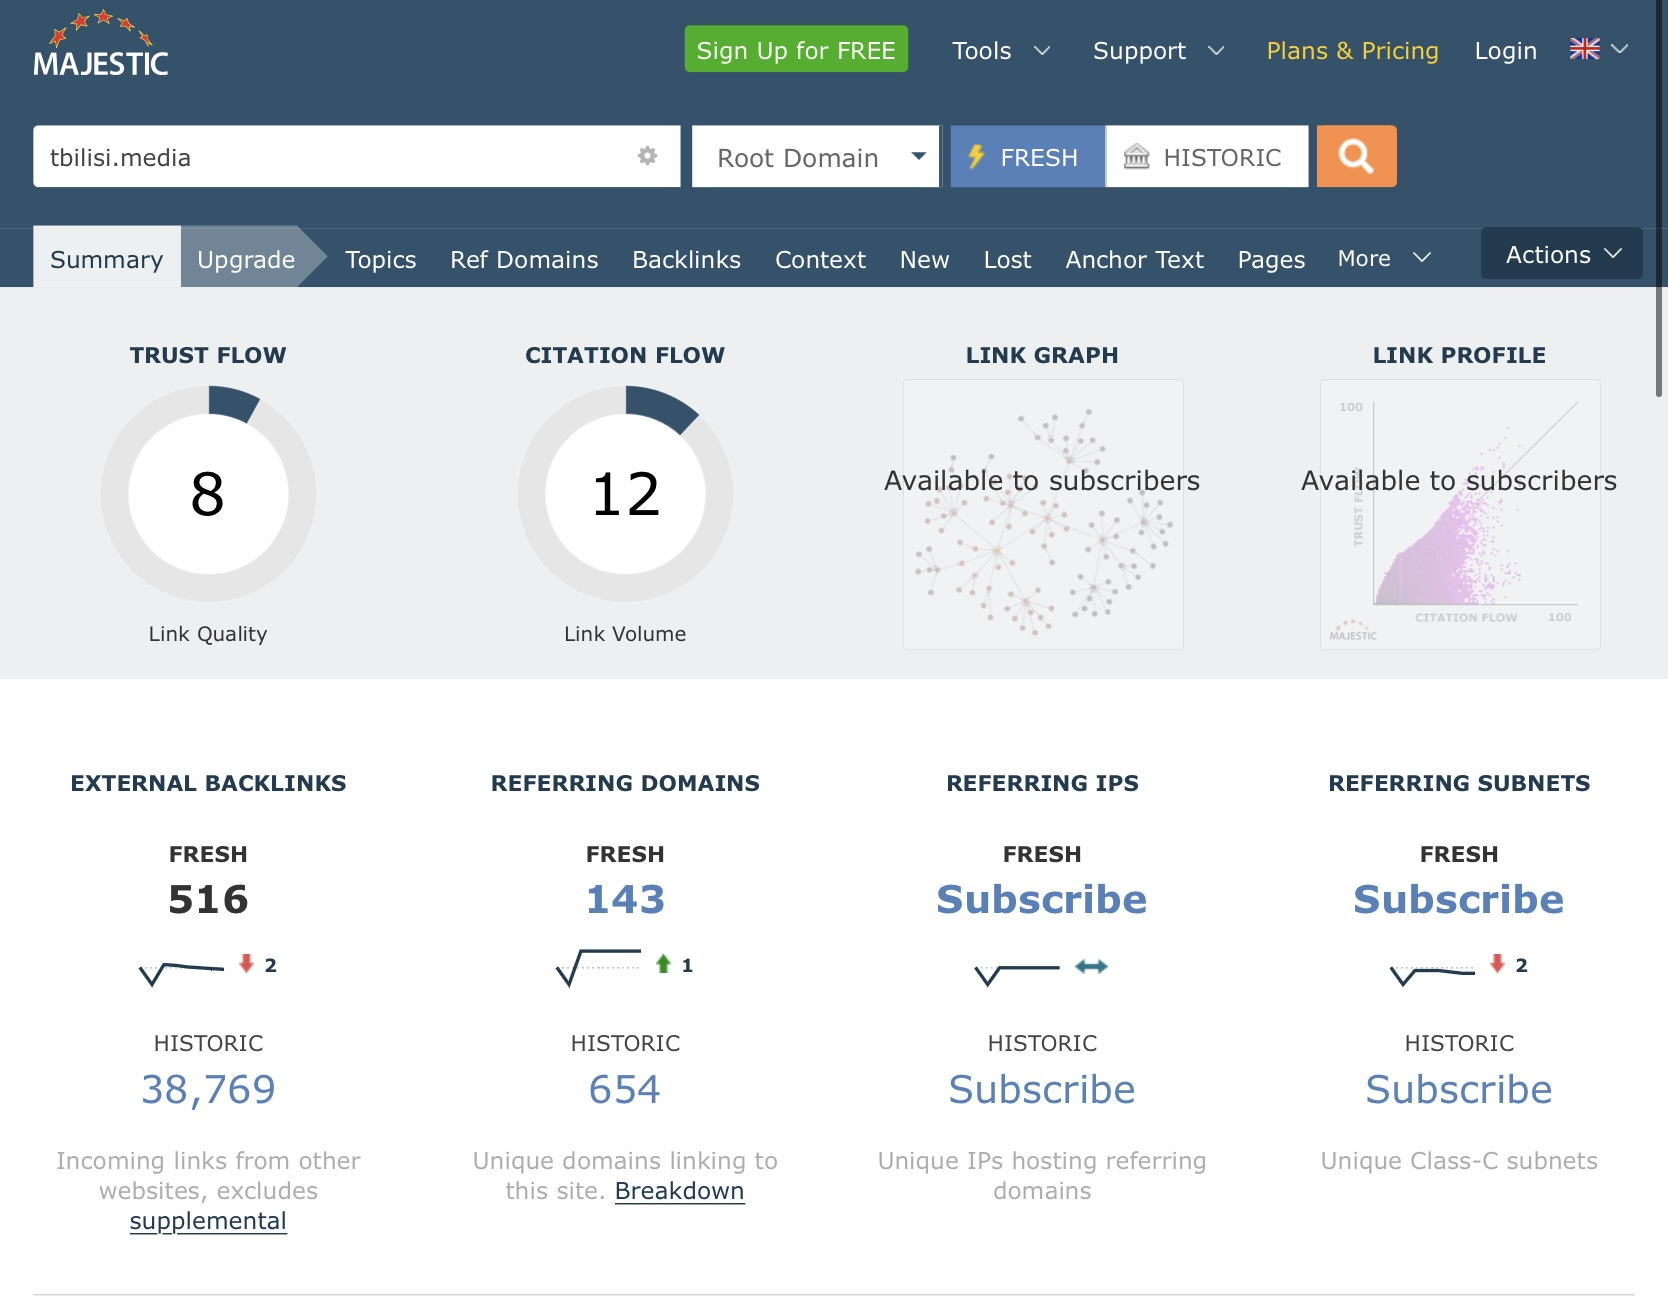Click the supplemental link
This screenshot has width=1668, height=1314.
208,1221
